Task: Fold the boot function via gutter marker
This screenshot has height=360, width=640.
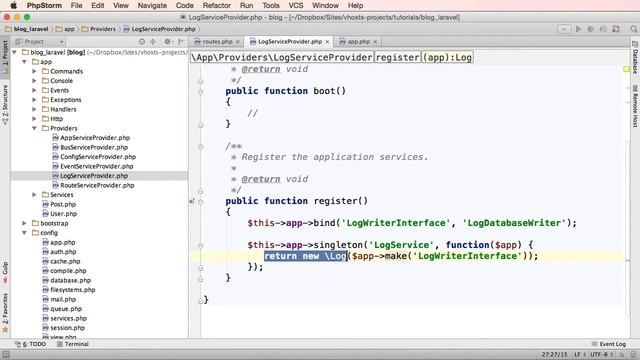Action: 200,91
